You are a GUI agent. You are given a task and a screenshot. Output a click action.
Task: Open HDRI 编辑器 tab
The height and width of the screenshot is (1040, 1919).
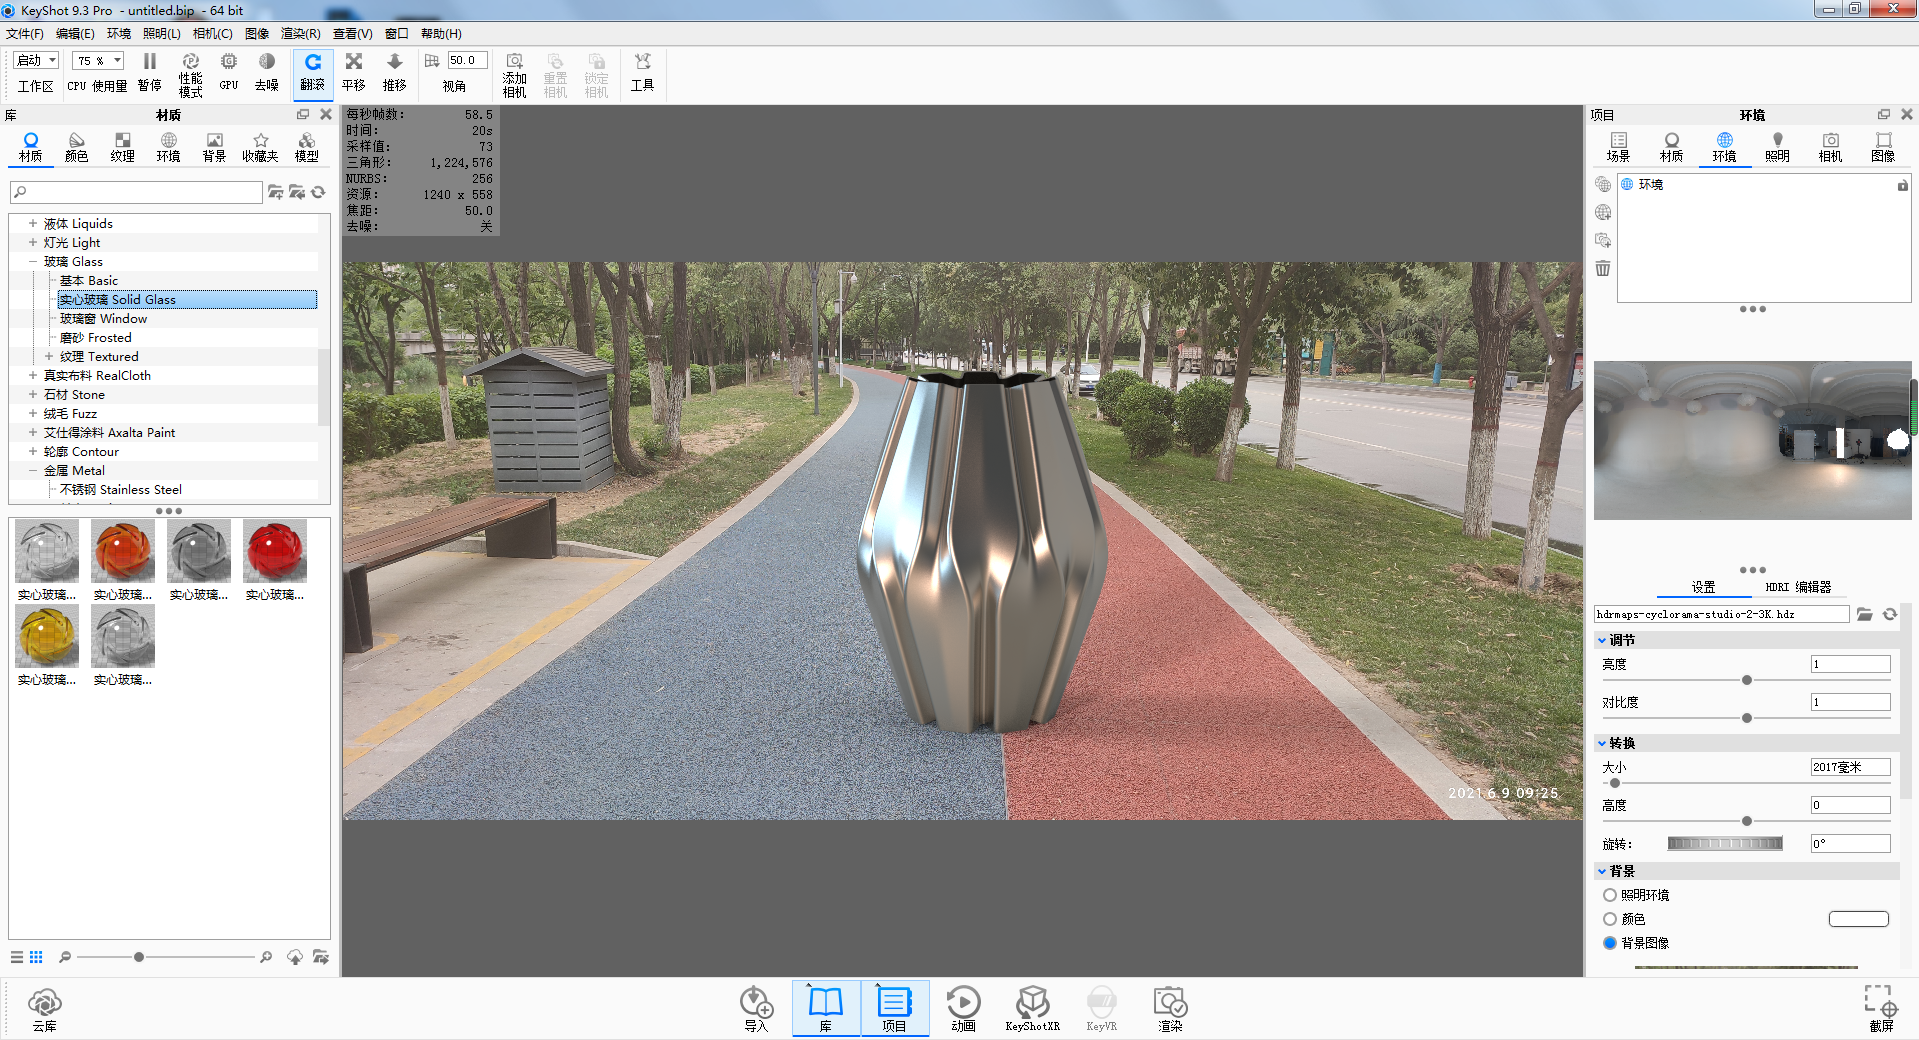coord(1798,587)
